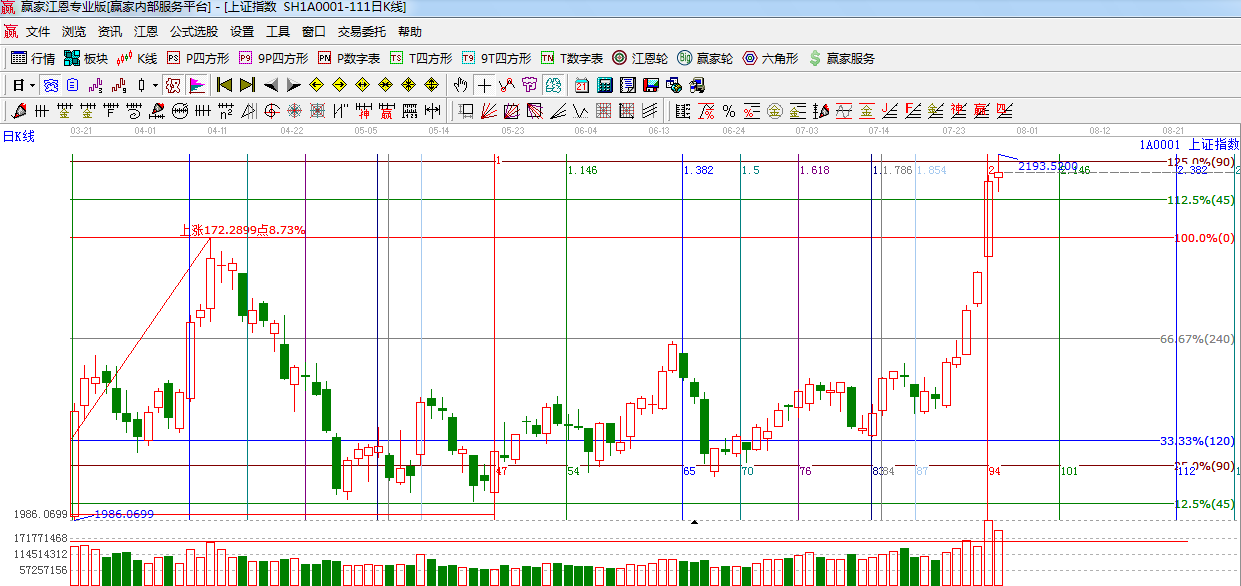The image size is (1241, 586).
Task: Toggle the colored flag toolbar button
Action: point(197,85)
